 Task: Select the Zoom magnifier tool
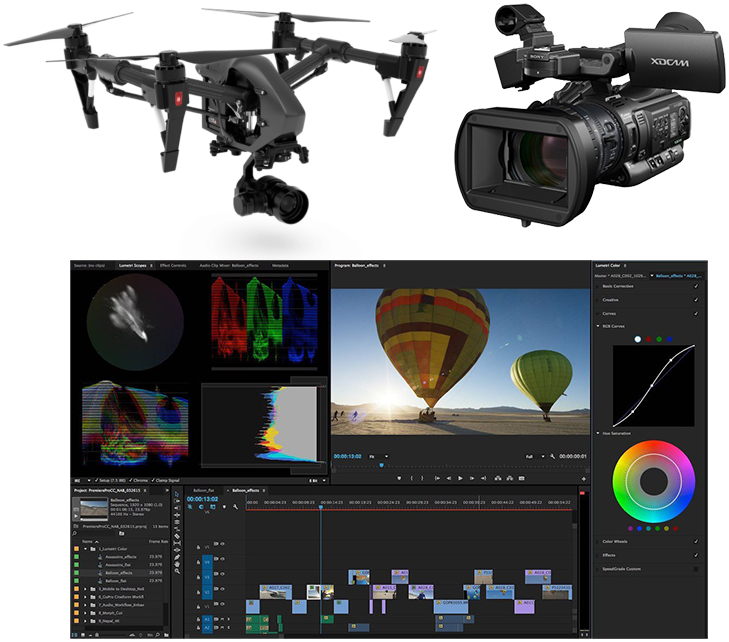pyautogui.click(x=177, y=571)
